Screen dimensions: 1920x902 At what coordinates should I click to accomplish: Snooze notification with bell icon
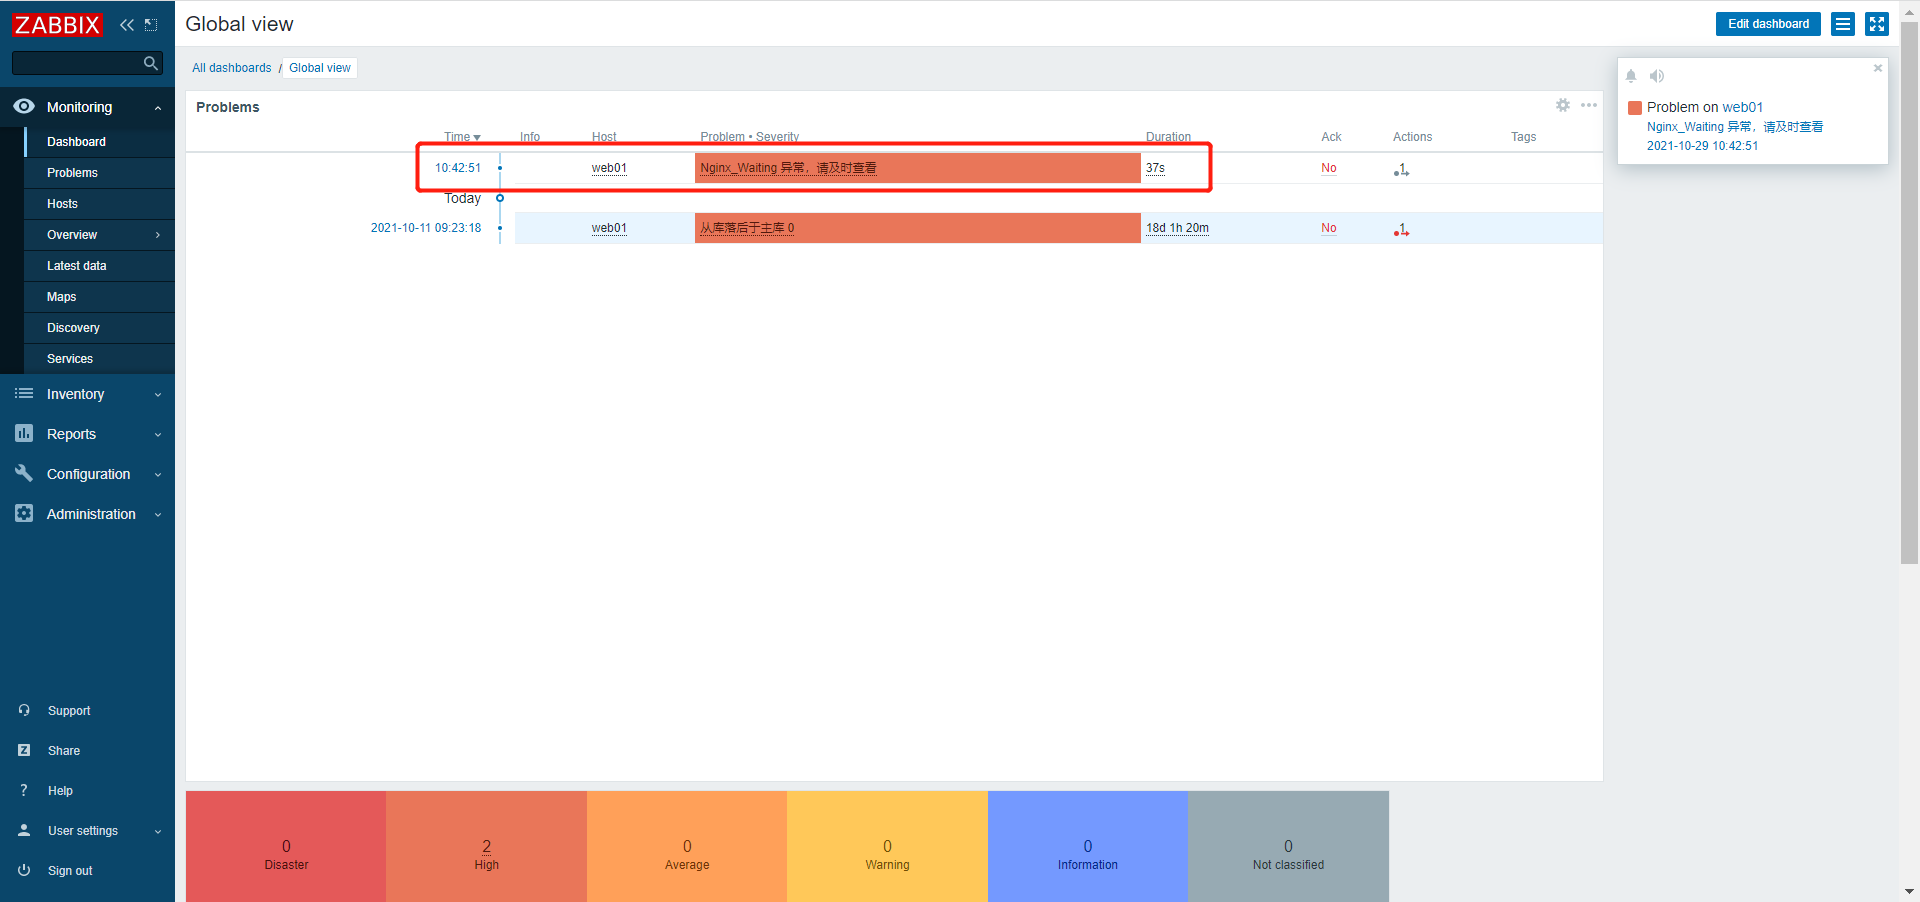click(x=1631, y=76)
